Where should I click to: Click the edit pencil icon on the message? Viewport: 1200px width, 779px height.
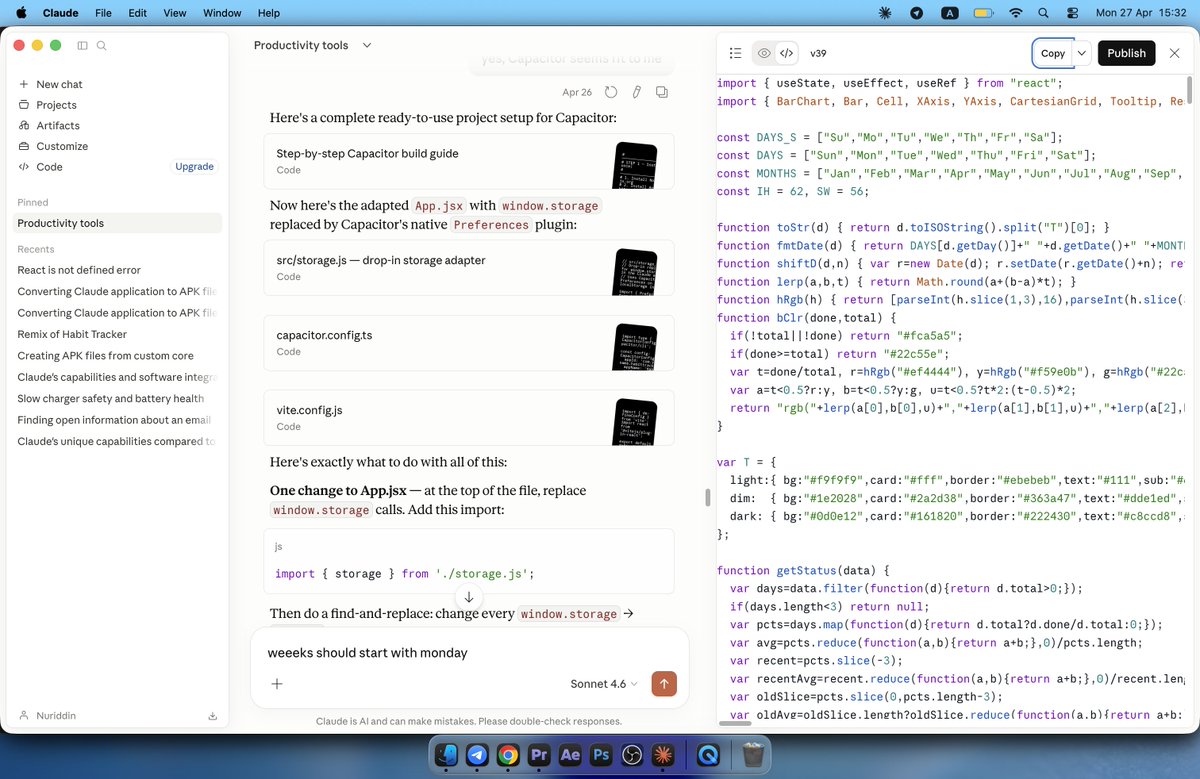(636, 92)
